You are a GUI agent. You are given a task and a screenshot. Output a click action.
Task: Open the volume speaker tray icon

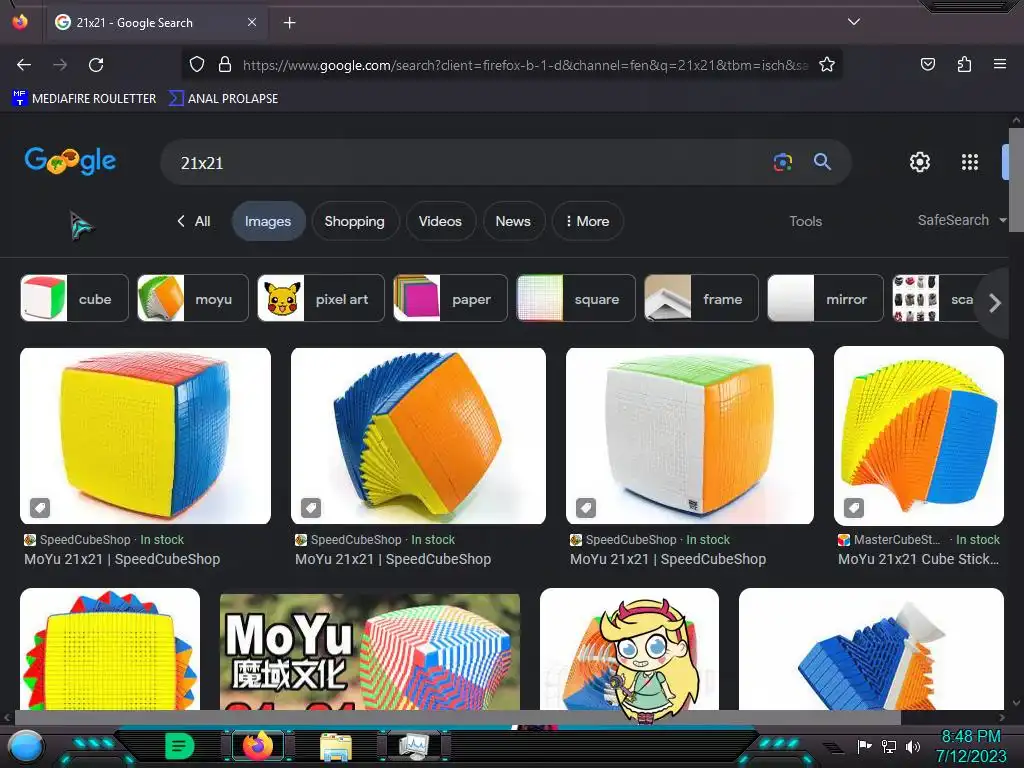912,746
